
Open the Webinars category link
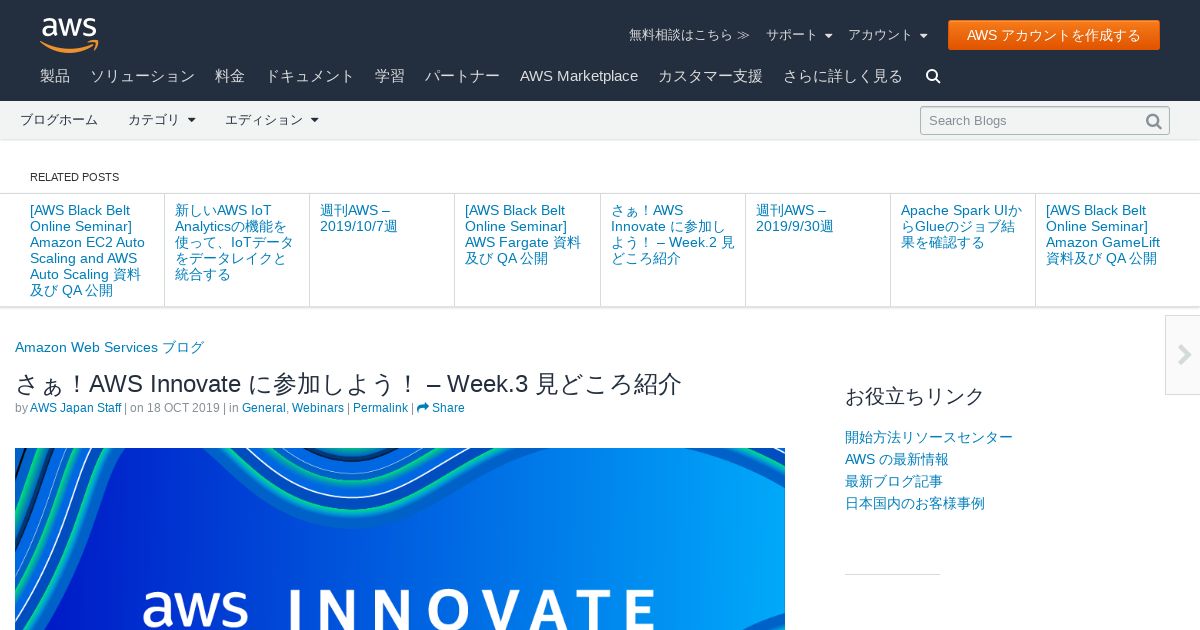coord(318,408)
